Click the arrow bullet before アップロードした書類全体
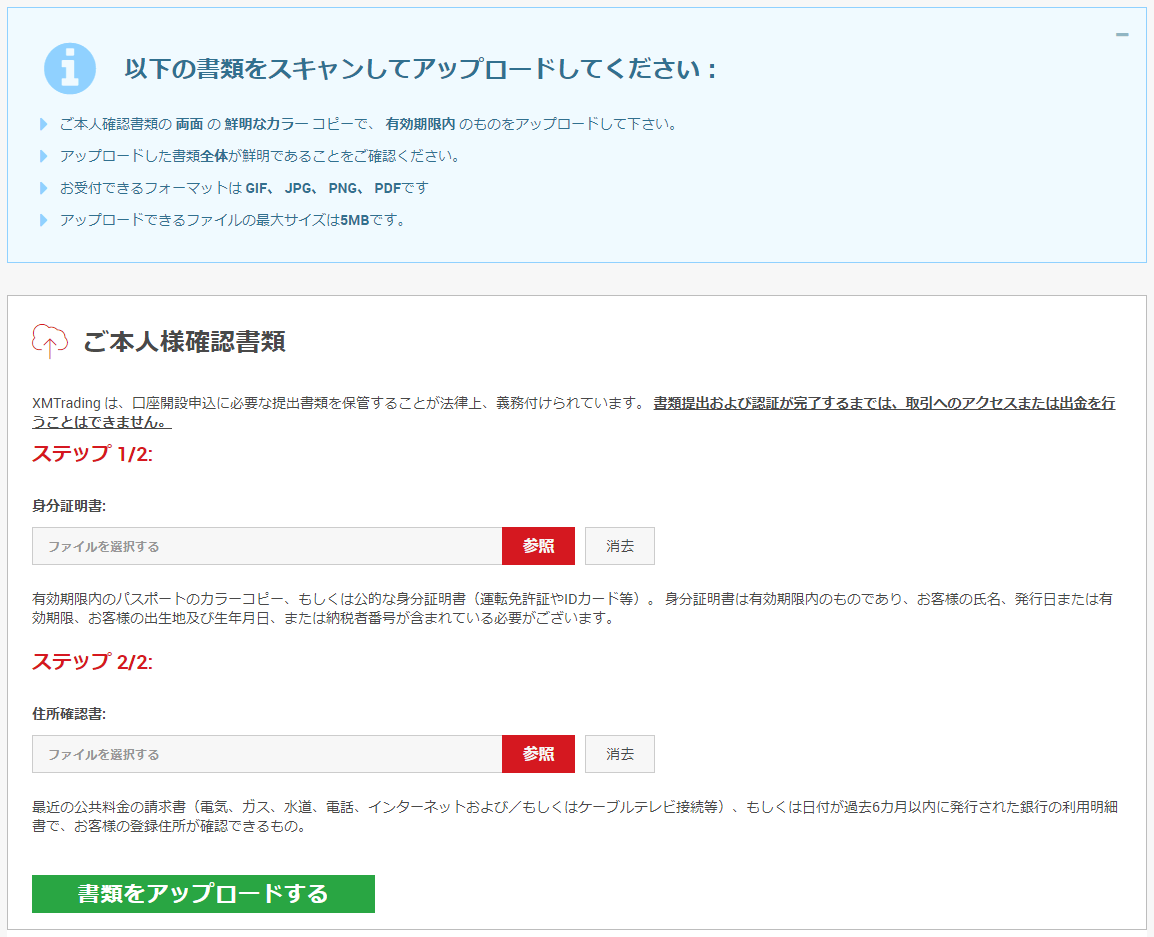This screenshot has height=937, width=1154. point(43,157)
